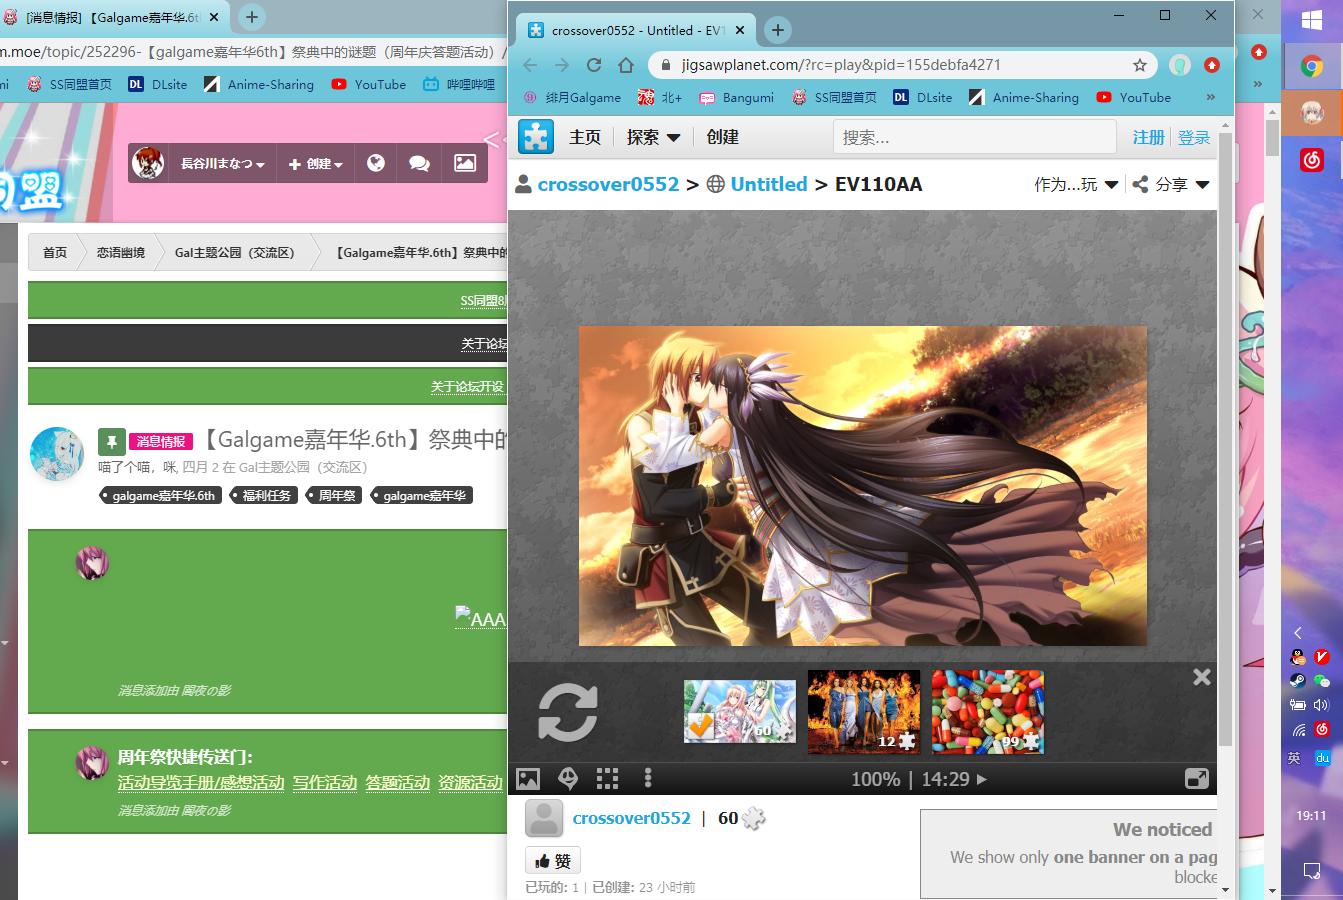Open the YouTube bookmark in front window
1343x900 pixels.
click(x=1133, y=97)
